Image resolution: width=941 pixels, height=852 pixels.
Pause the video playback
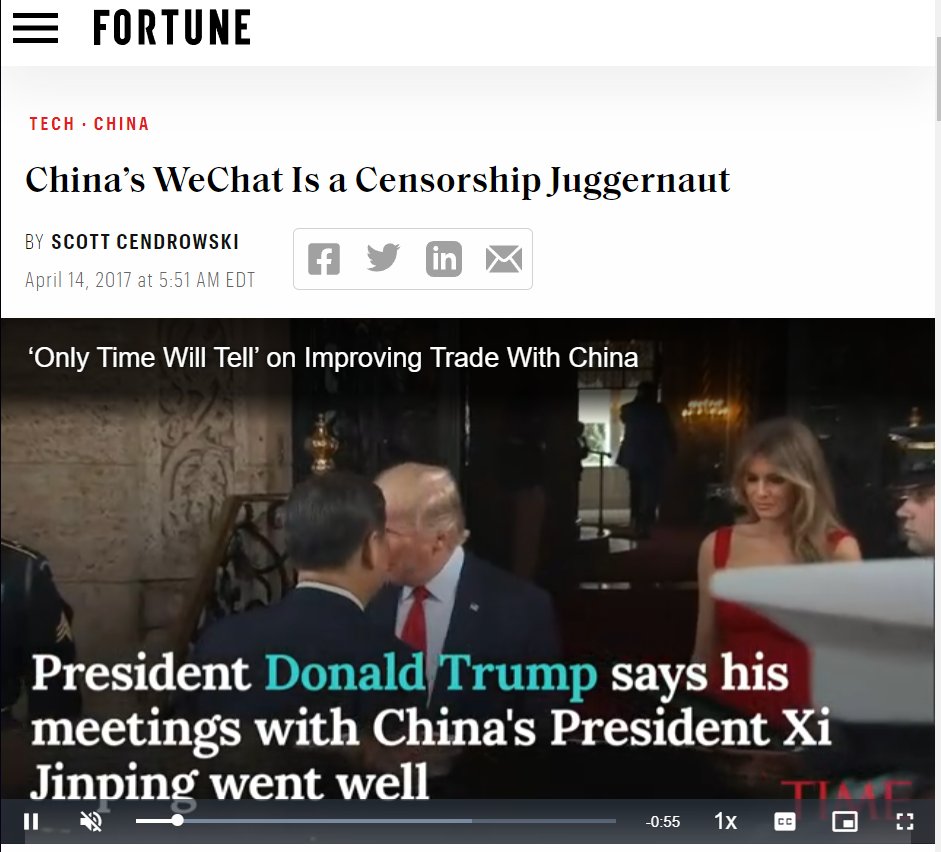(x=31, y=821)
